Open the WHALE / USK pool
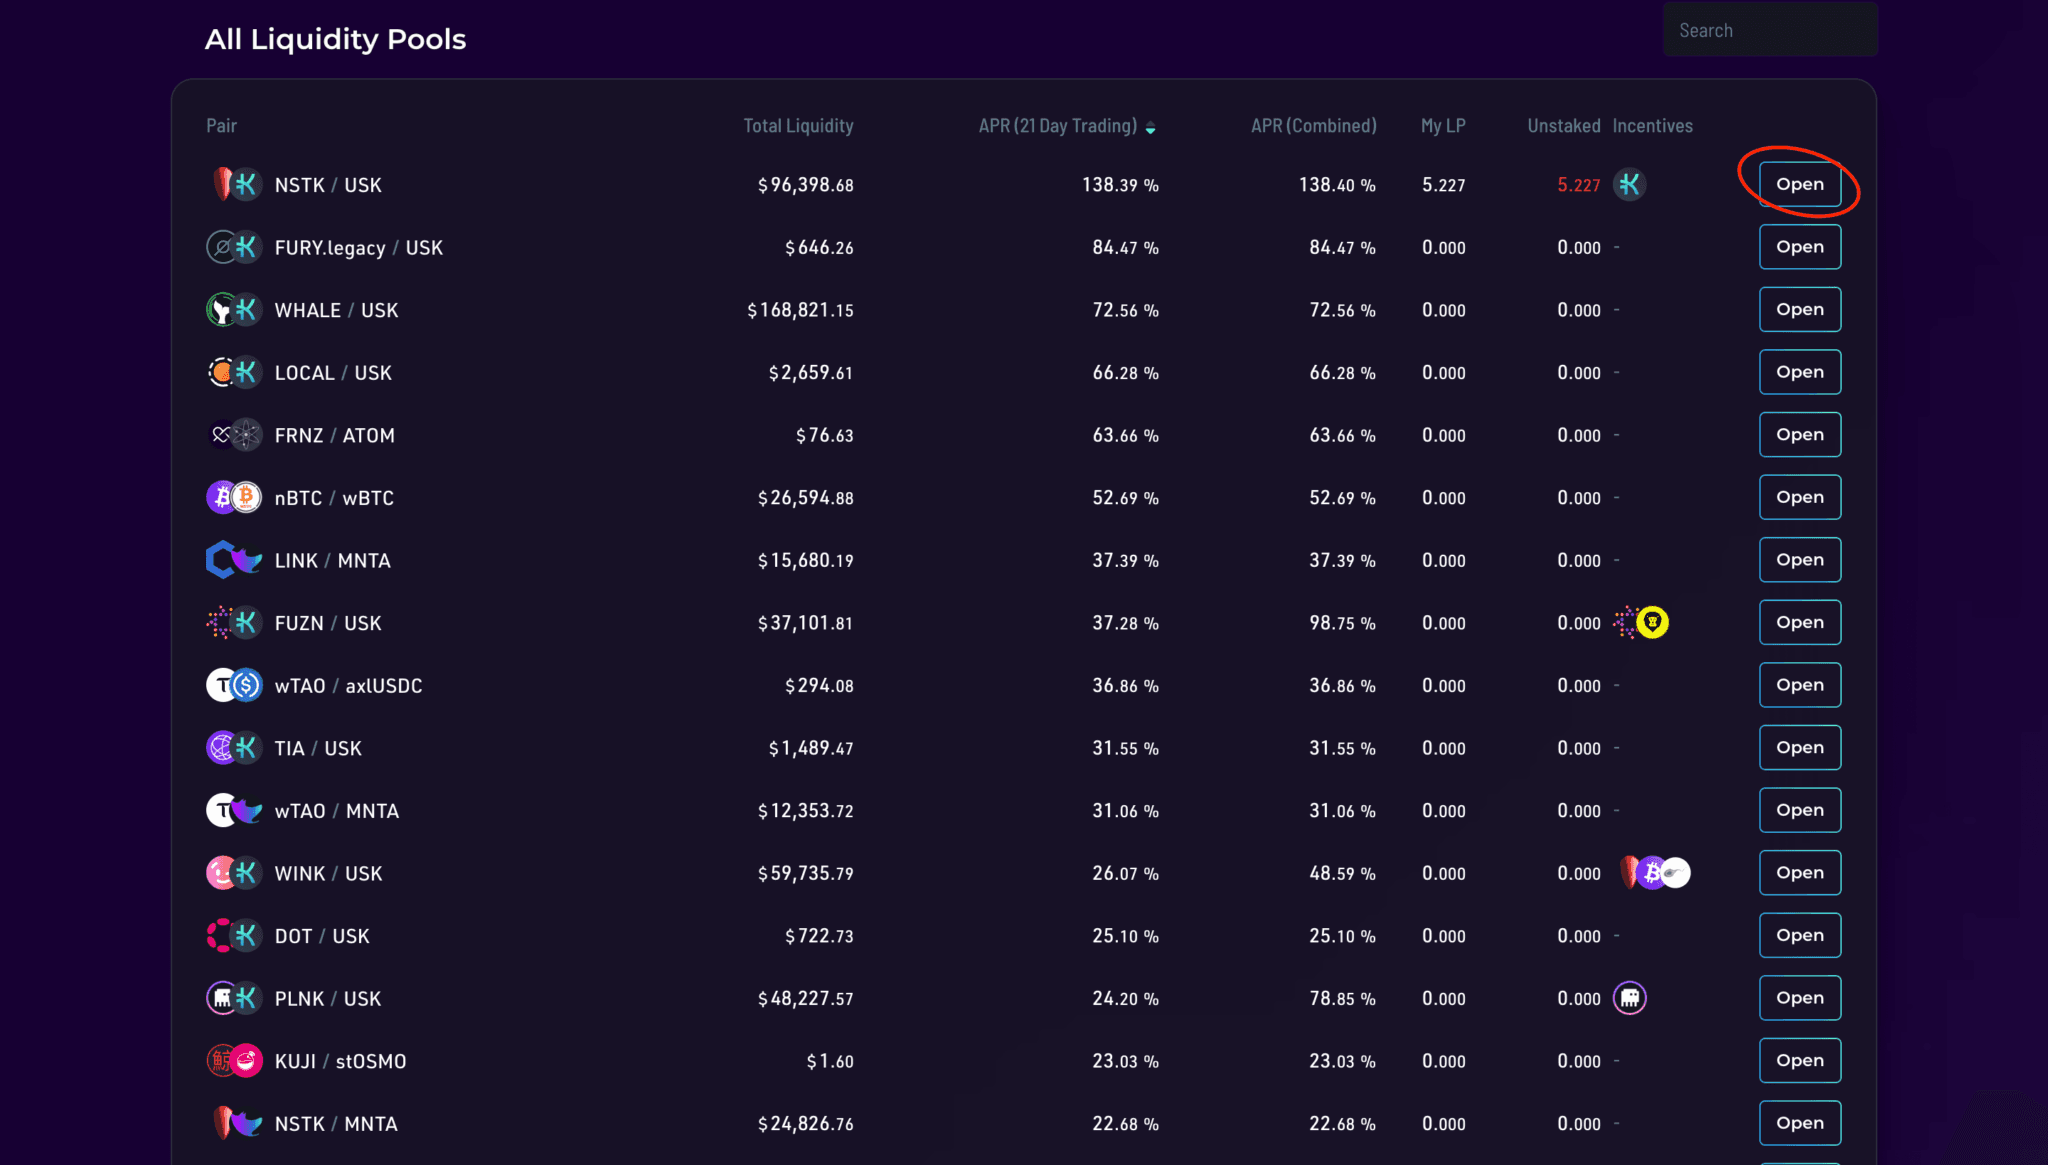Screen dimensions: 2048x1165 [1800, 310]
